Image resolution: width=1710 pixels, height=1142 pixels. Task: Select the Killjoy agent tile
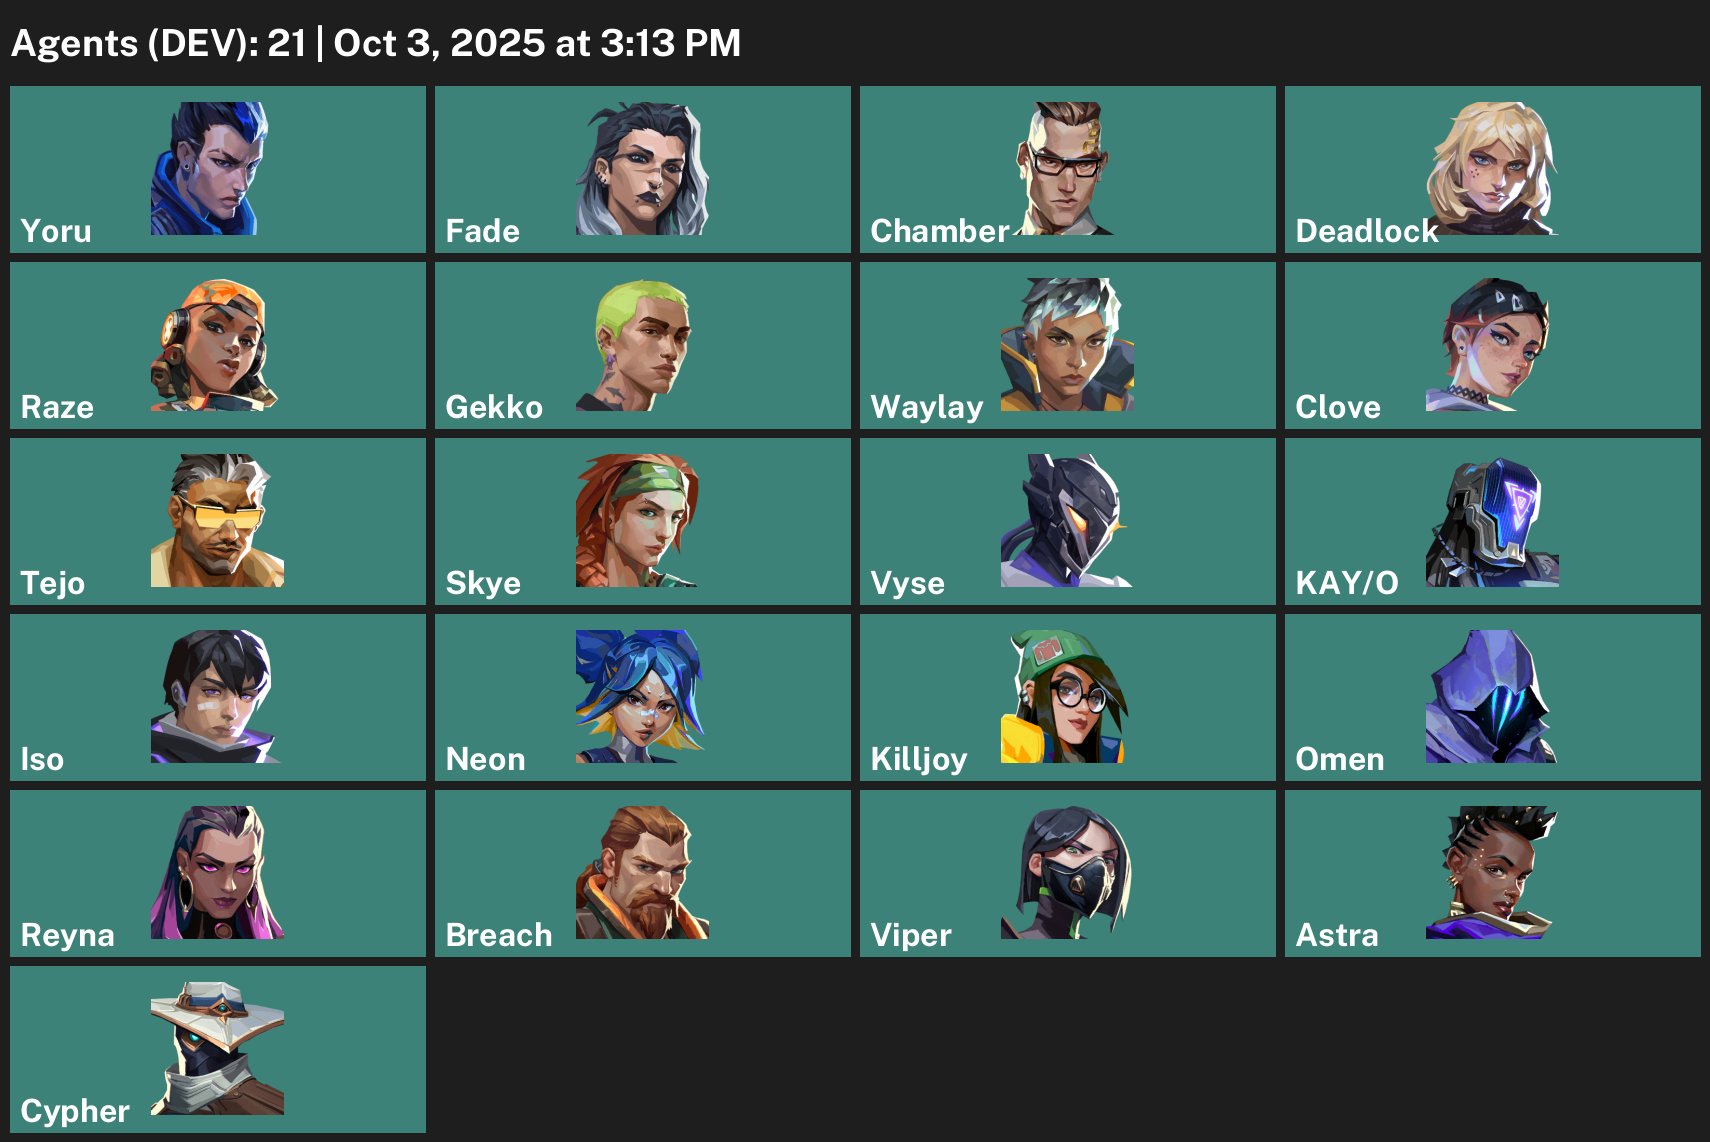tap(1067, 697)
